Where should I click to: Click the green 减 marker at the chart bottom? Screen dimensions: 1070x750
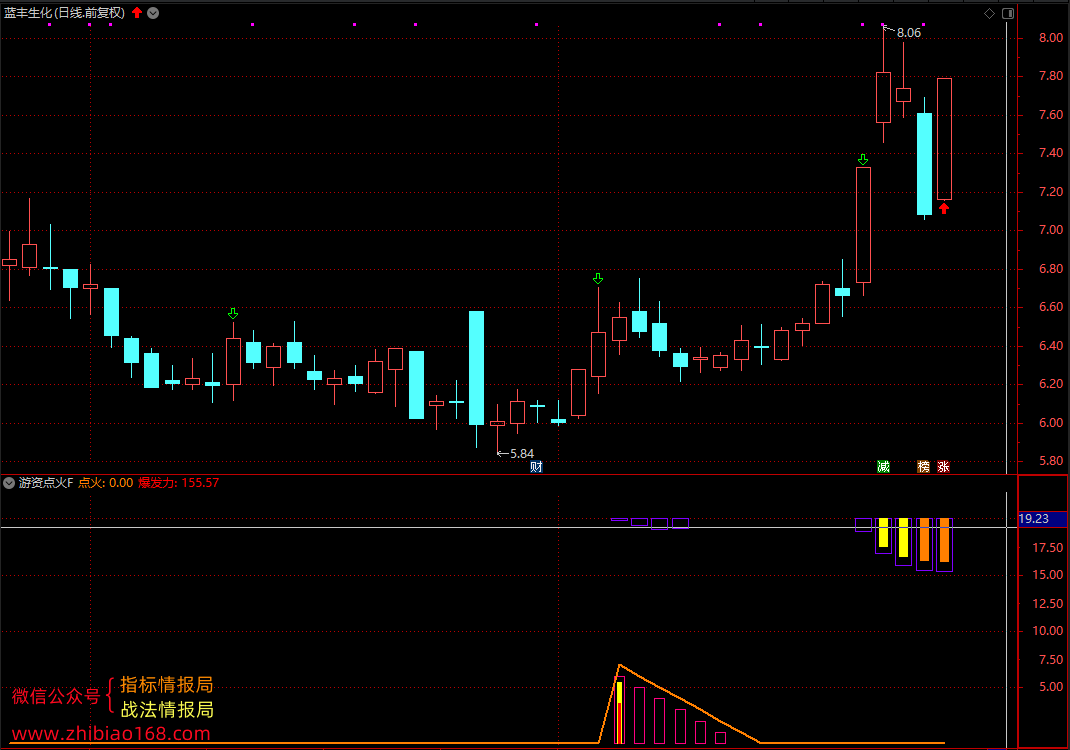pos(883,467)
